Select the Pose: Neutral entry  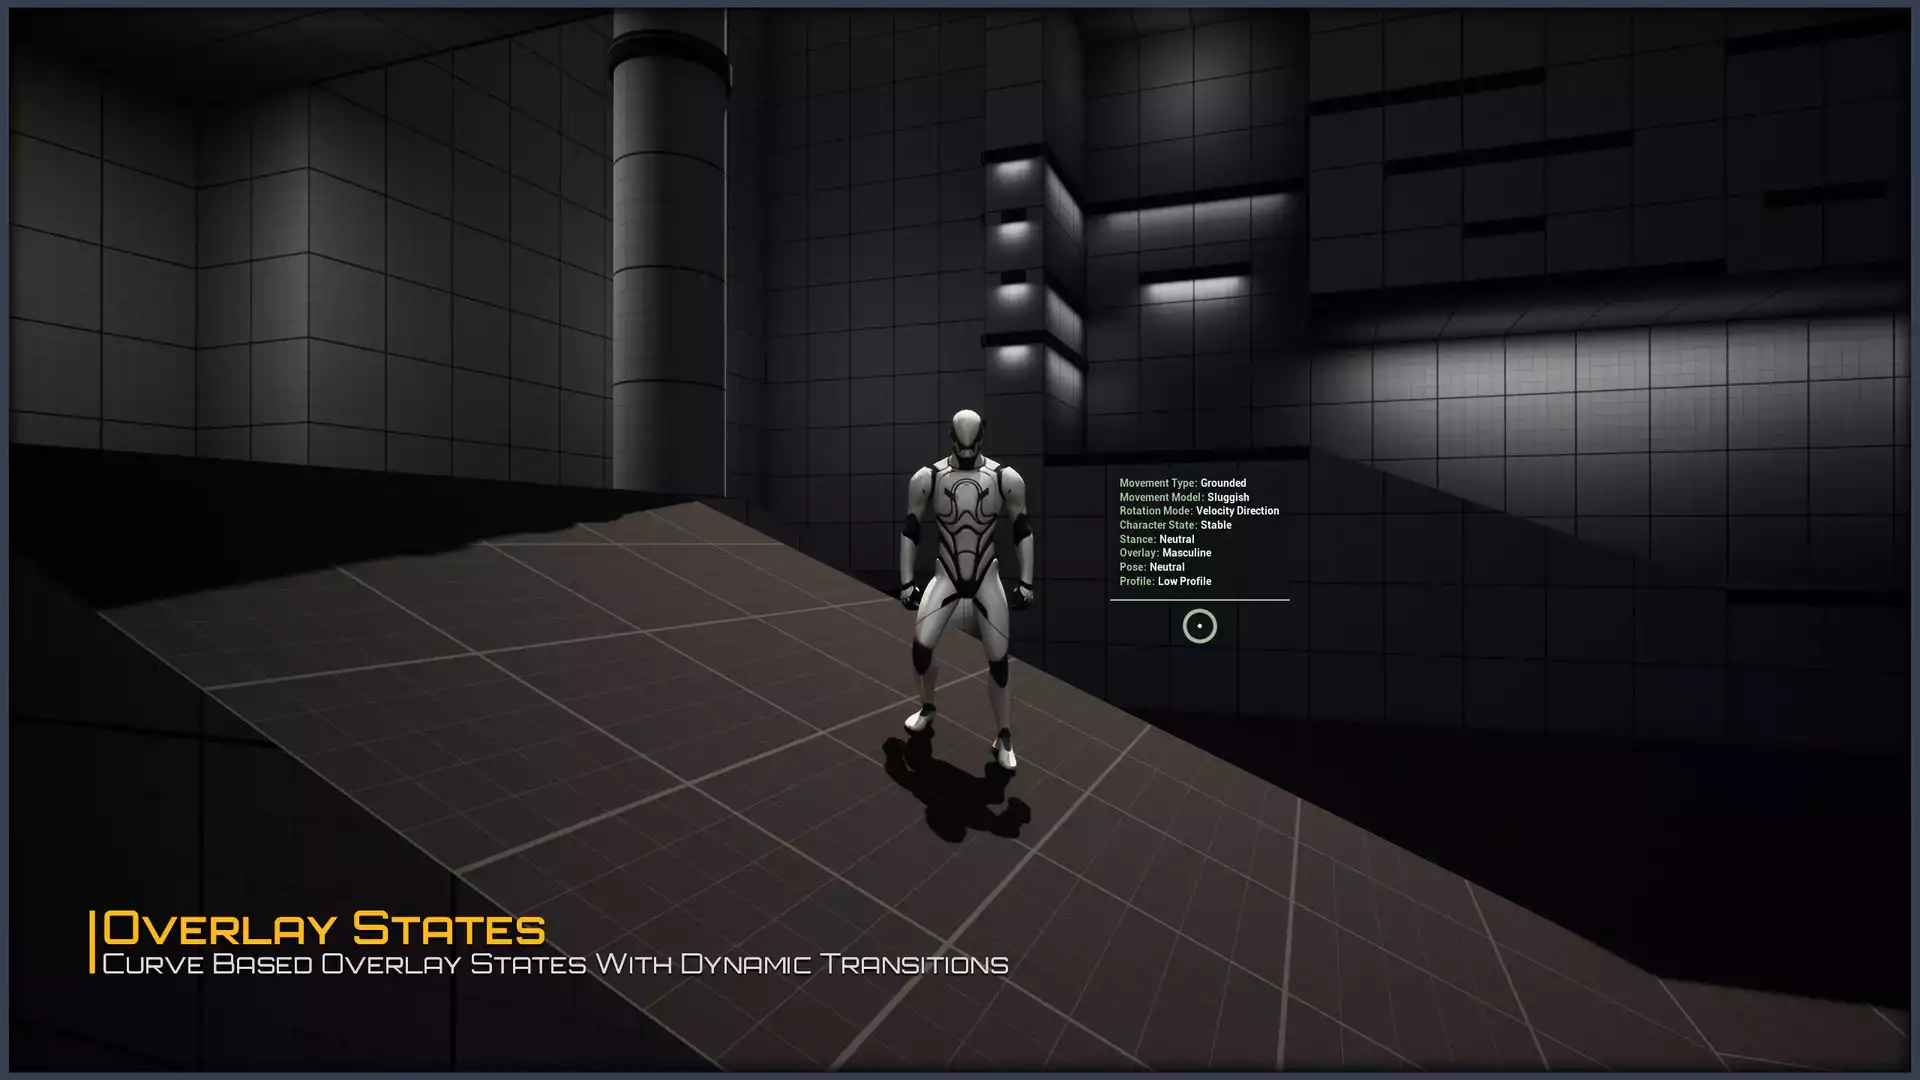1151,567
